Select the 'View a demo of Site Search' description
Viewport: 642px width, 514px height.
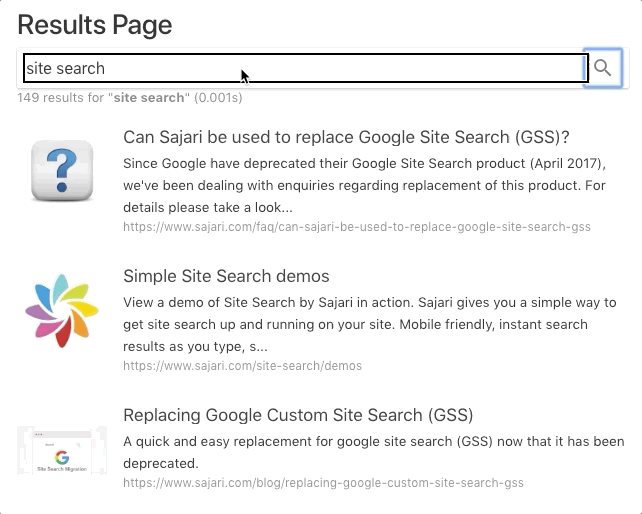pos(370,324)
